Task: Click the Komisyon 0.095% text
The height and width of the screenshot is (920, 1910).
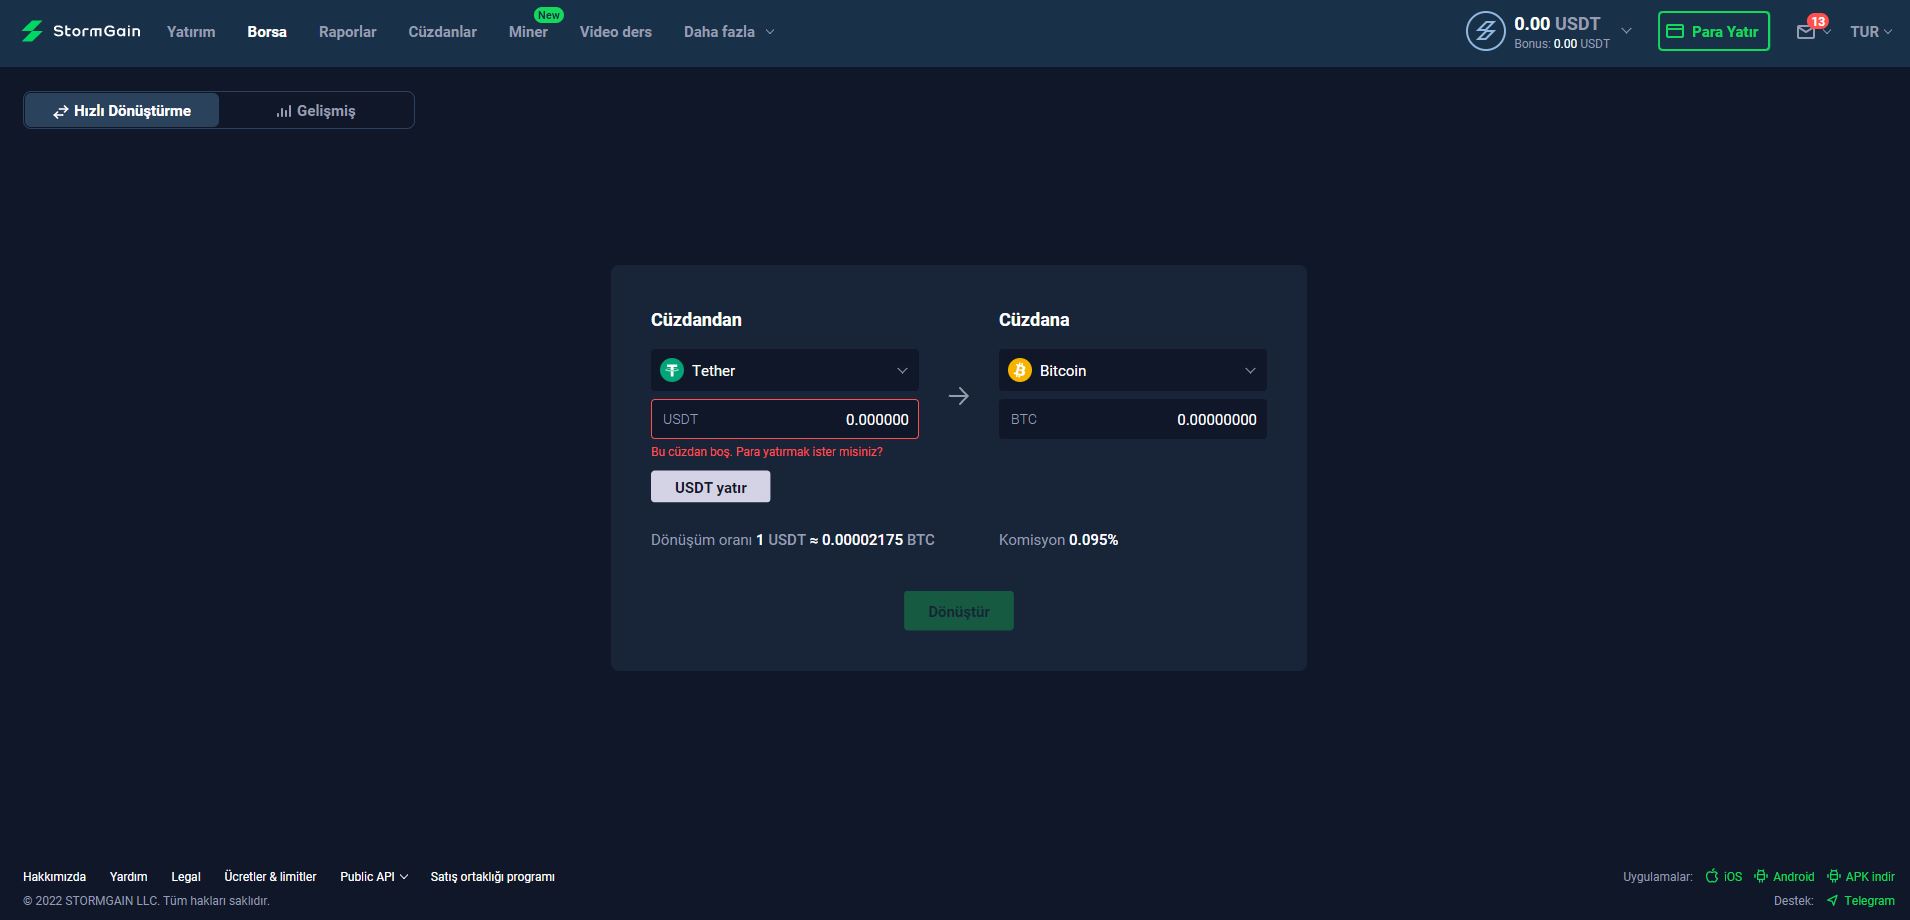Action: pos(1058,540)
